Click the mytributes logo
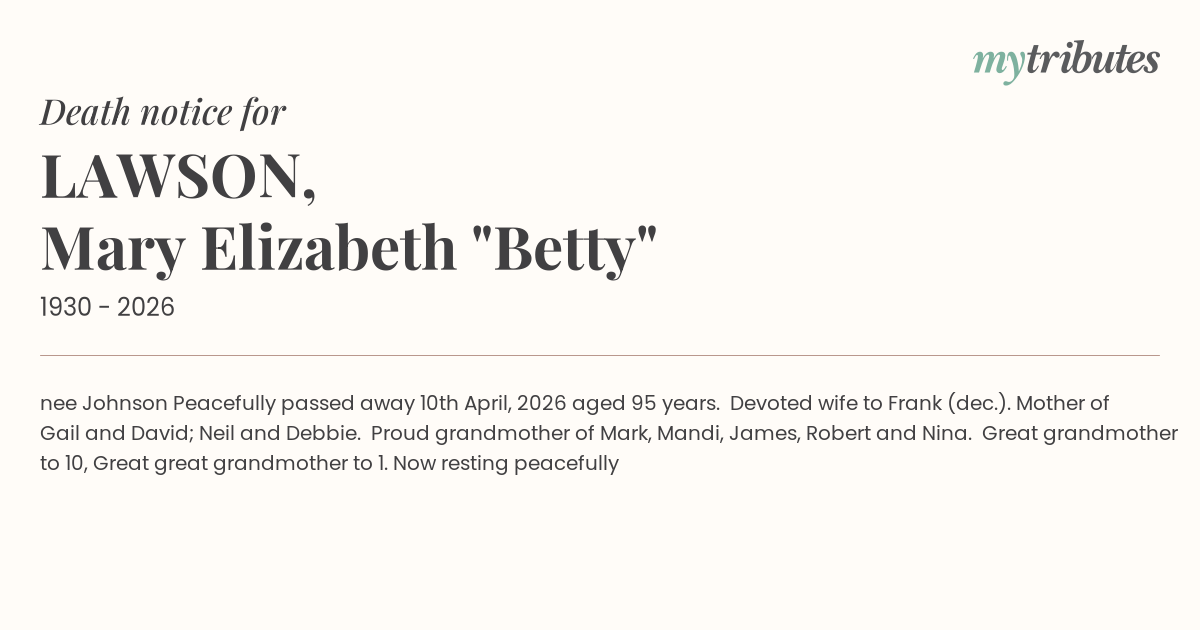The height and width of the screenshot is (630, 1200). pyautogui.click(x=1065, y=61)
